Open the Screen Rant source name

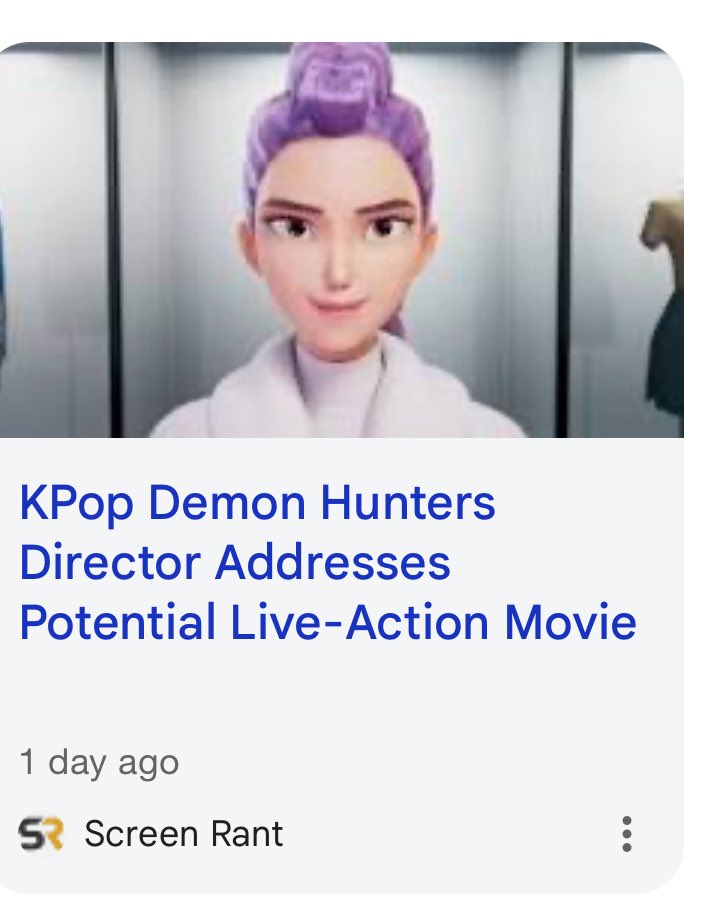pyautogui.click(x=183, y=834)
